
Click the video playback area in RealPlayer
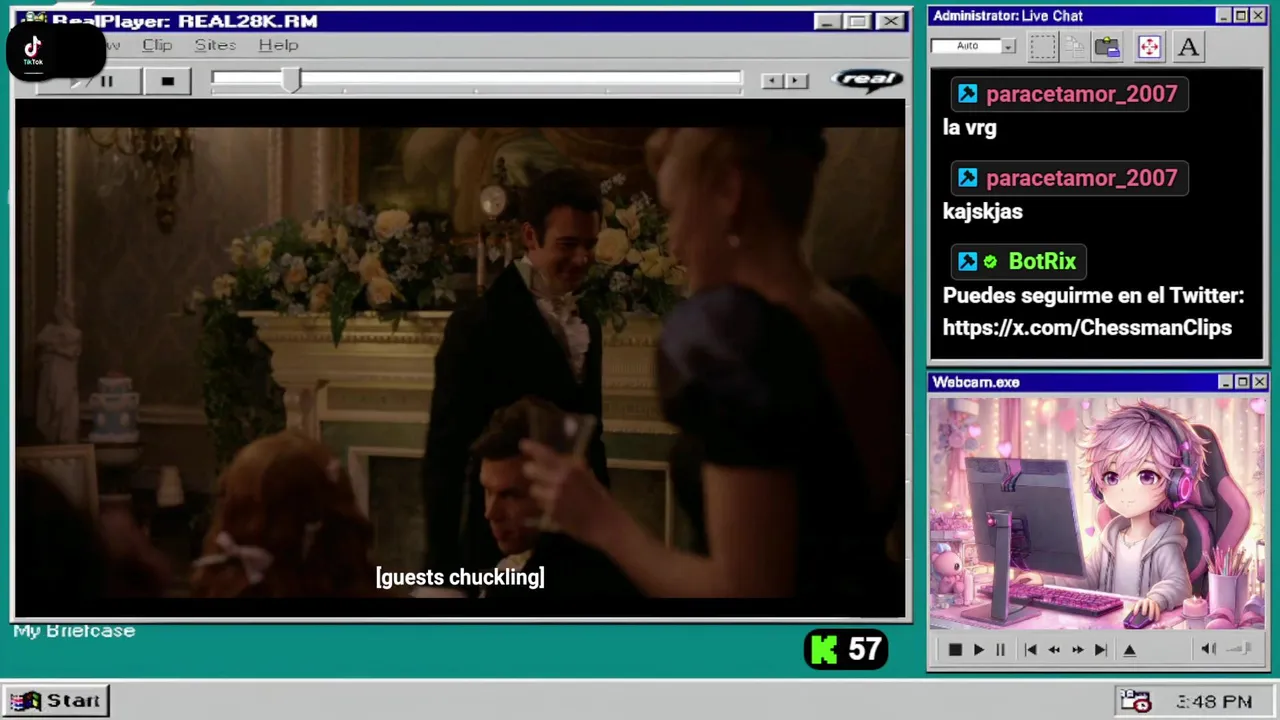(460, 358)
